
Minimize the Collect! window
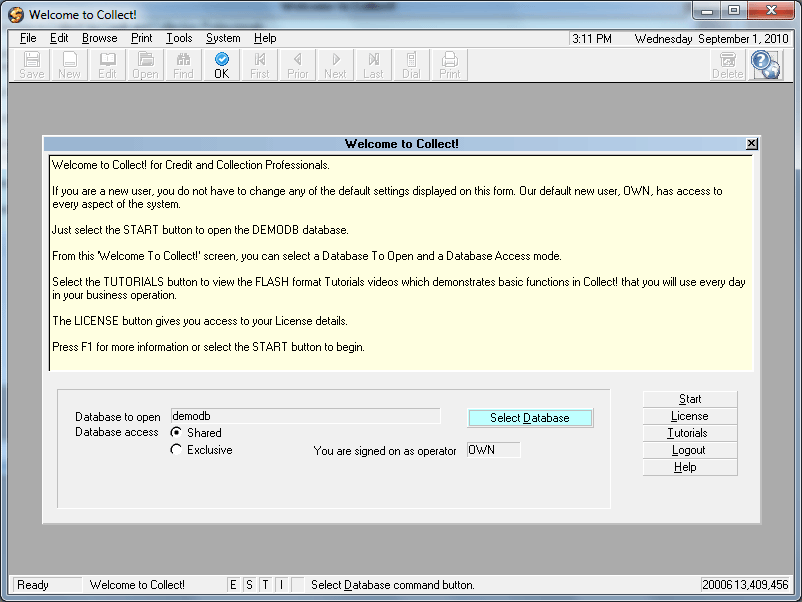coord(707,11)
